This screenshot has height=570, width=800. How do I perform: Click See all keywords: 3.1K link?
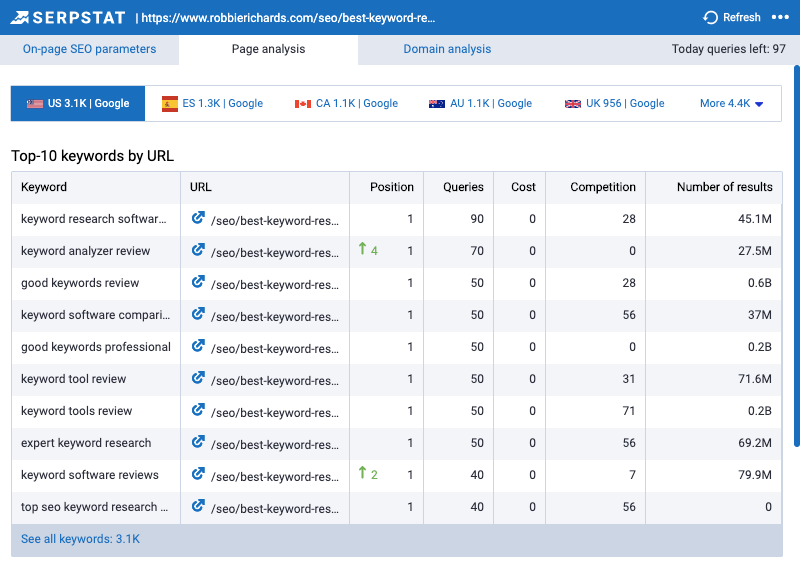coord(80,539)
